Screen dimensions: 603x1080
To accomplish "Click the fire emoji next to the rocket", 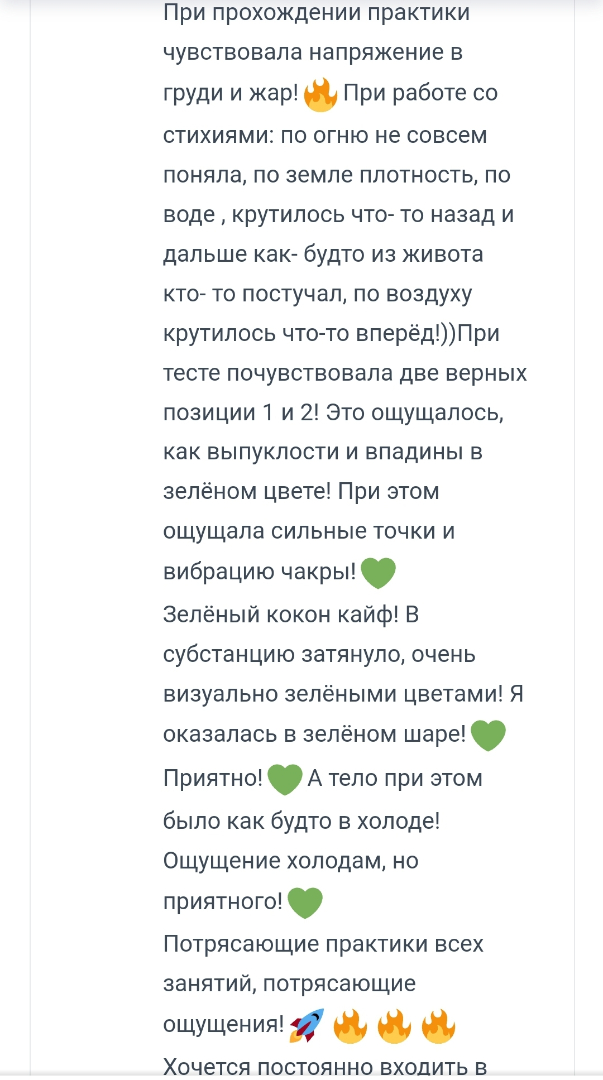I will click(x=350, y=1025).
